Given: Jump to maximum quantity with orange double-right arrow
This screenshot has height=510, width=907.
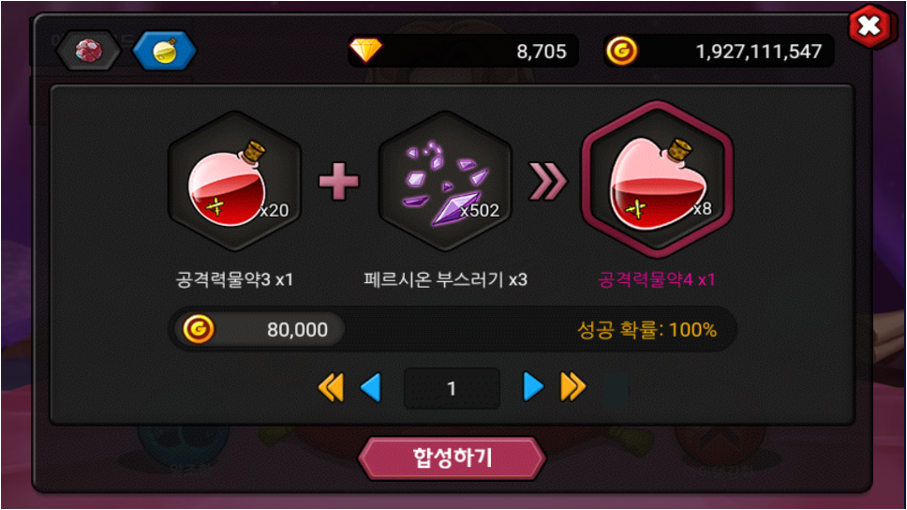Looking at the screenshot, I should [573, 387].
